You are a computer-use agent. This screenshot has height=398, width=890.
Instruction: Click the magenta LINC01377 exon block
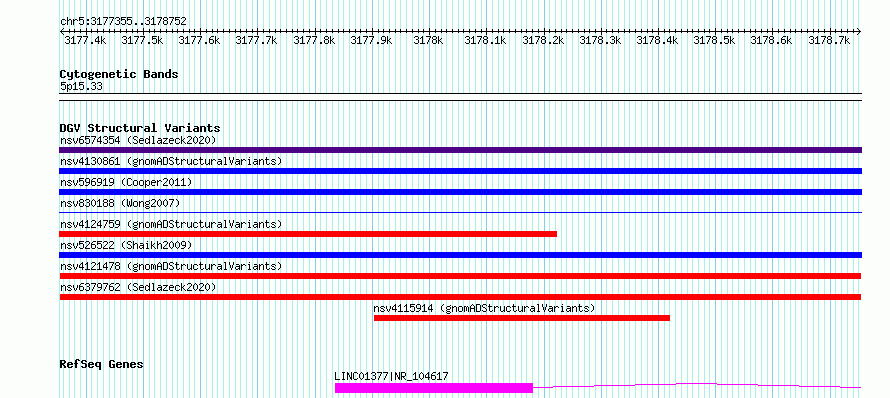[434, 388]
